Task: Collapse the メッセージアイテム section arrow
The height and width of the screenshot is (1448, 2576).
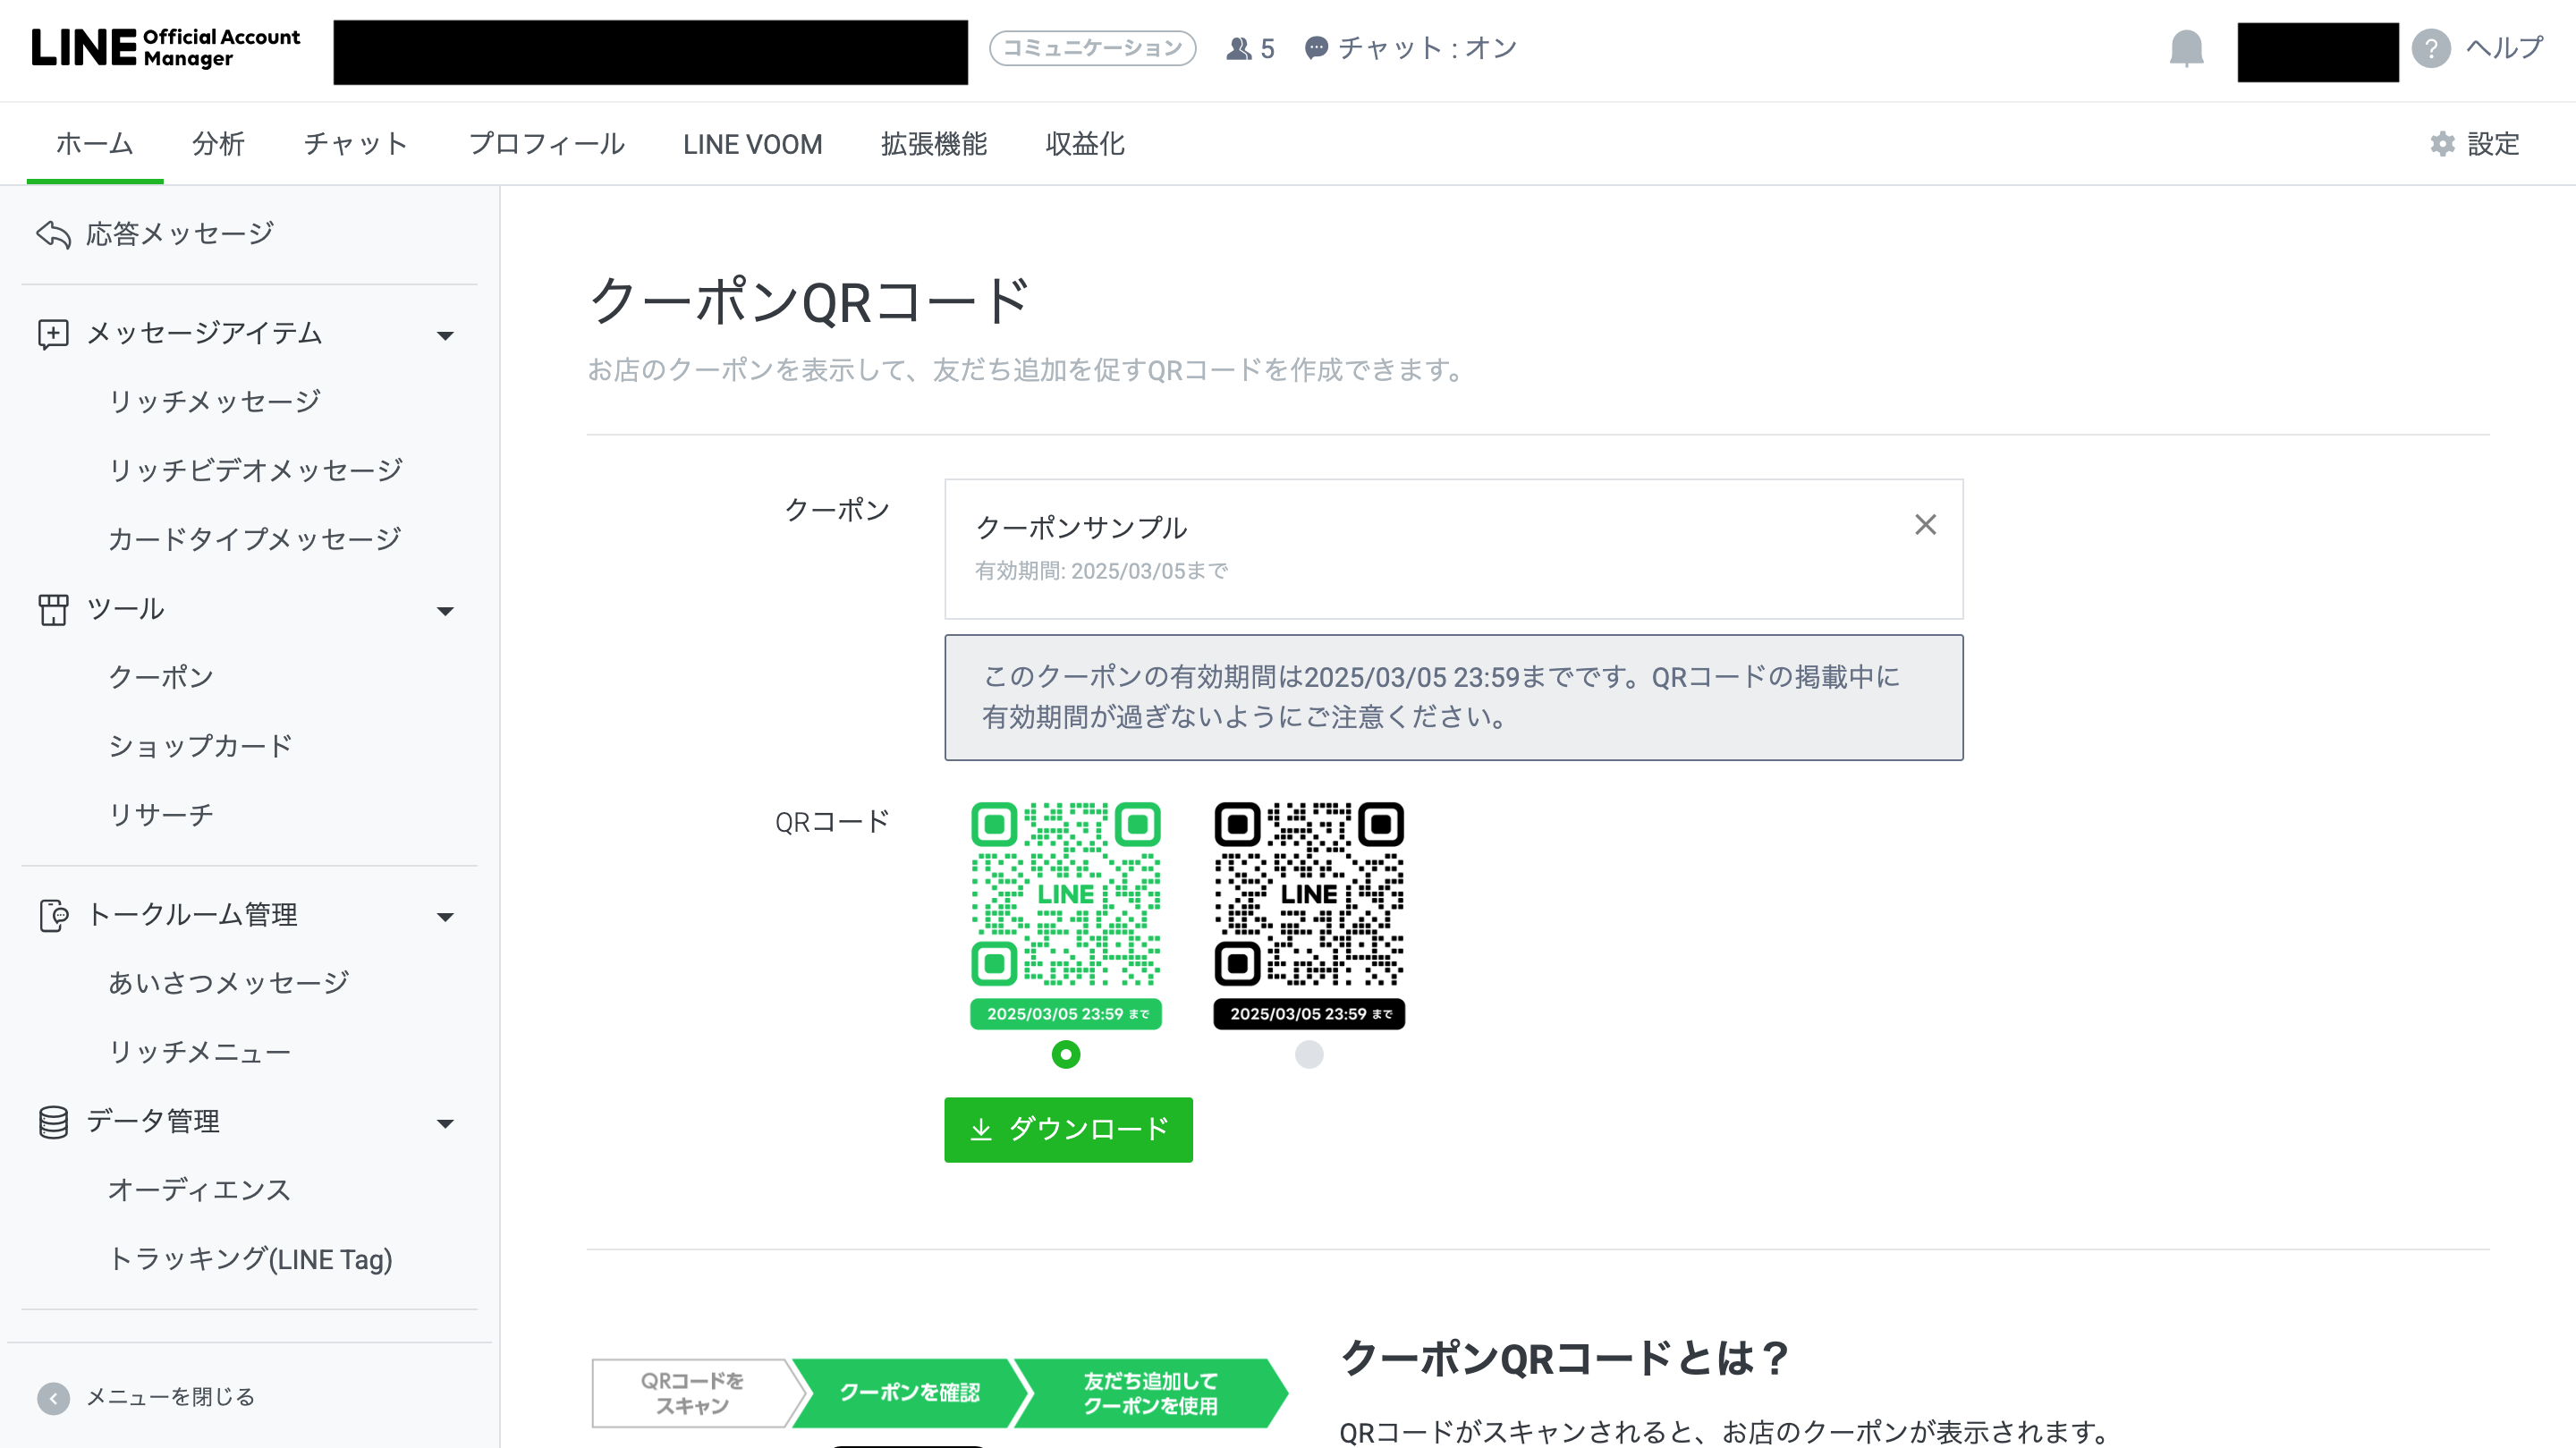Action: 445,335
